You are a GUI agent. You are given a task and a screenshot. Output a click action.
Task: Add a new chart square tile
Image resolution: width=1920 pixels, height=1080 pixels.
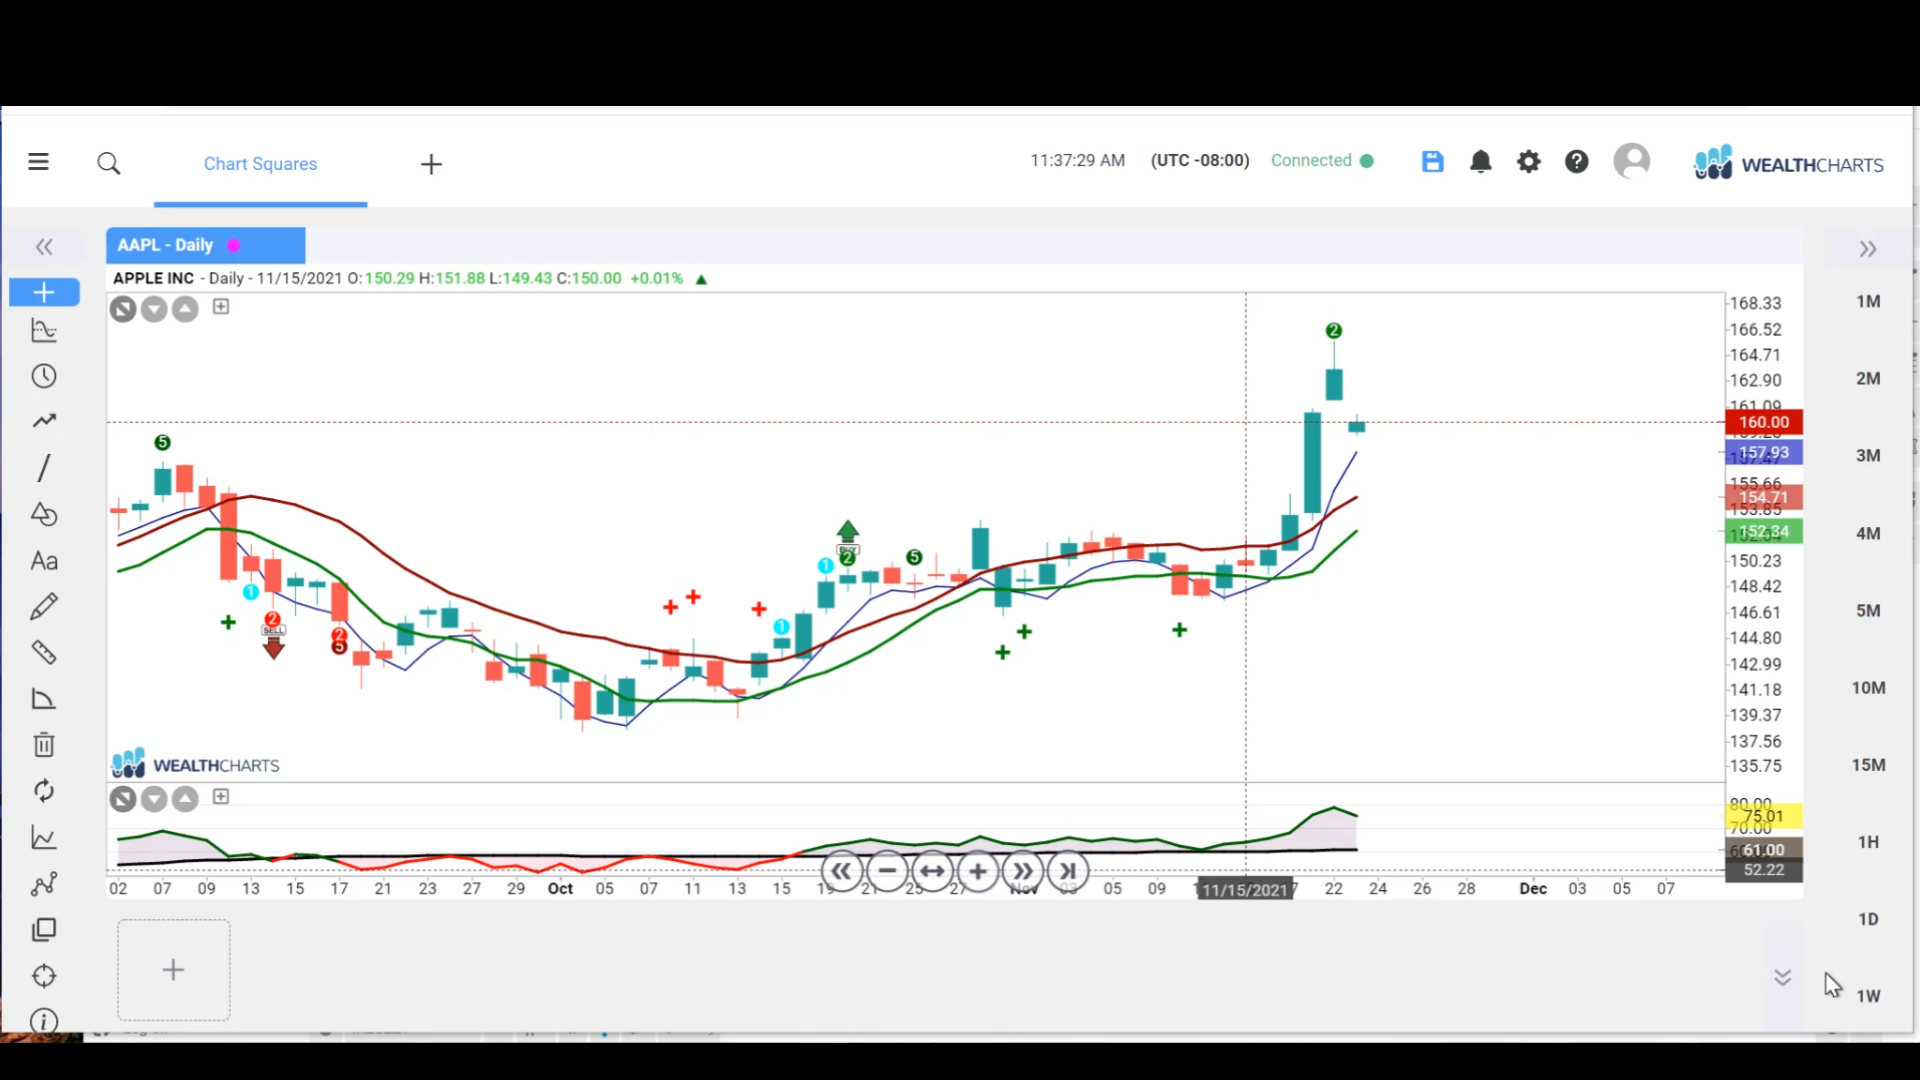coord(173,970)
